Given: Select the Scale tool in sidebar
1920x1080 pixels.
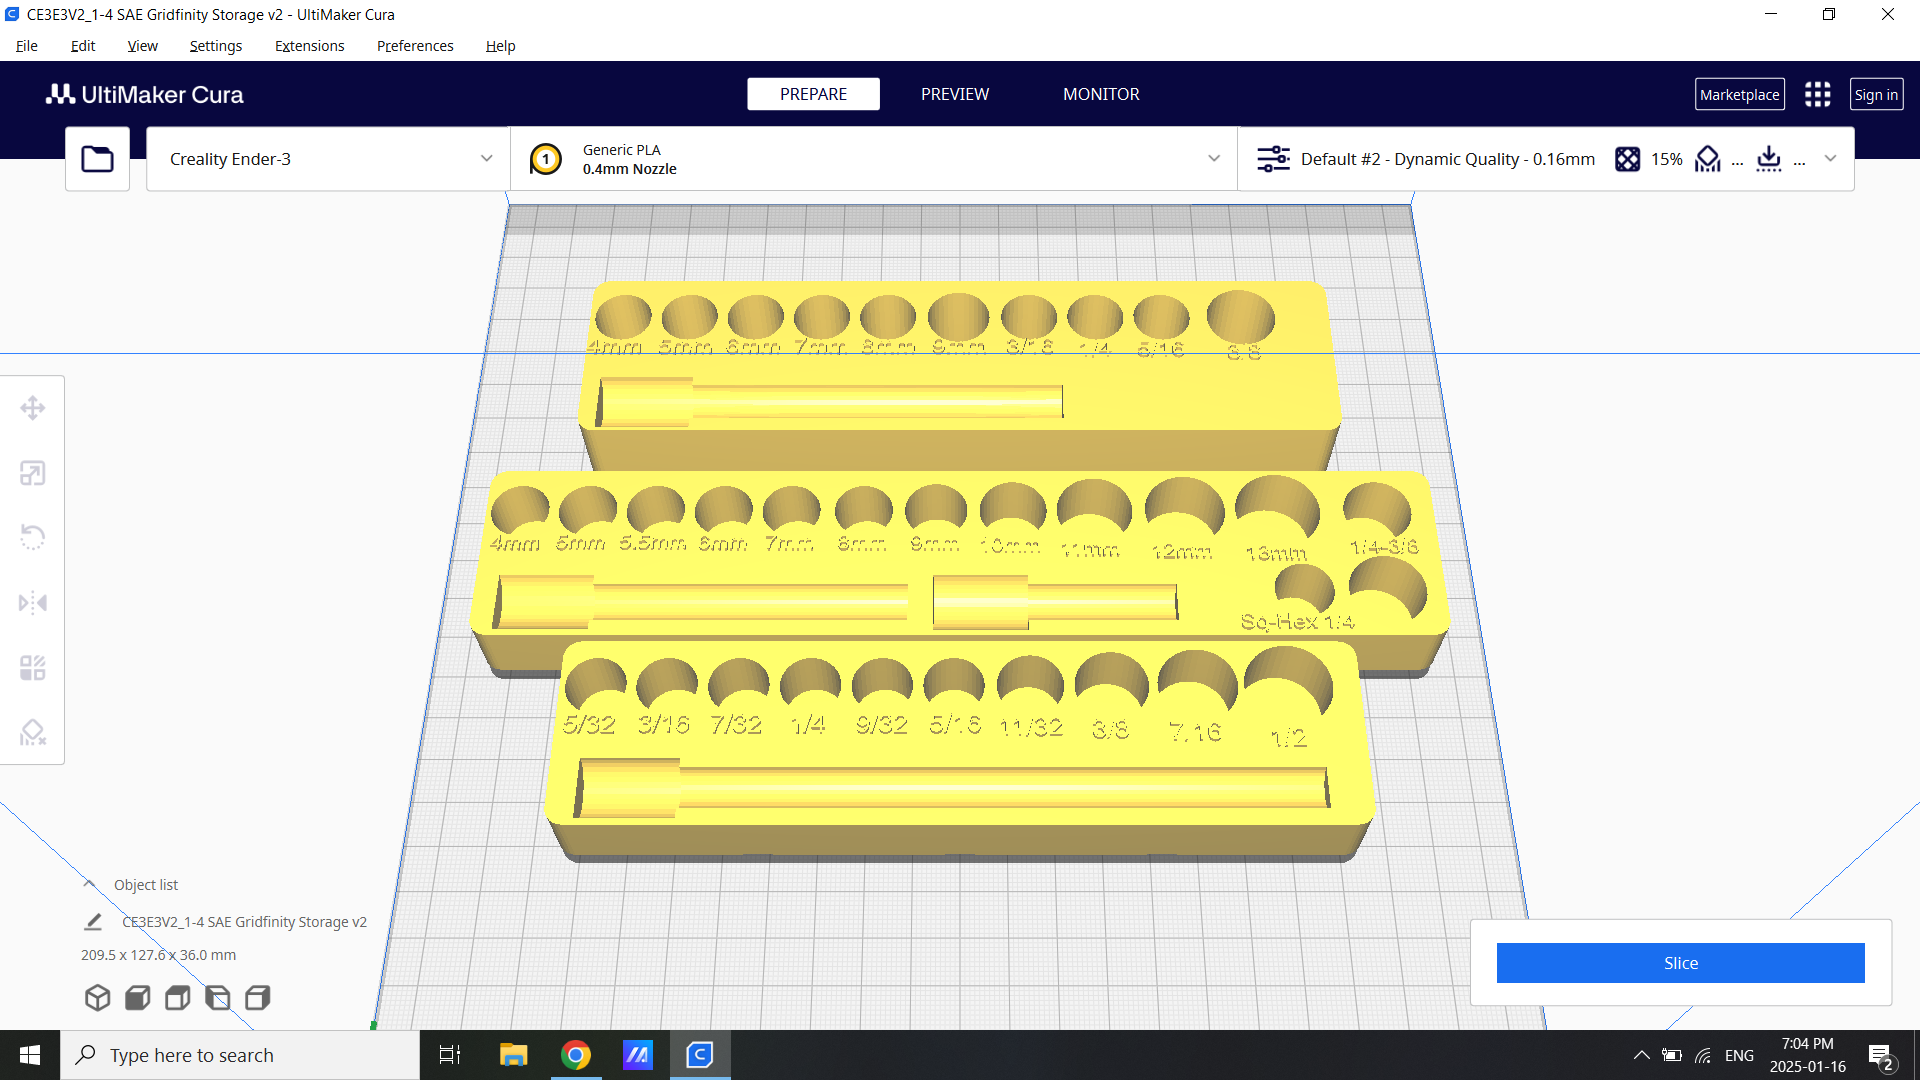Looking at the screenshot, I should 33,473.
